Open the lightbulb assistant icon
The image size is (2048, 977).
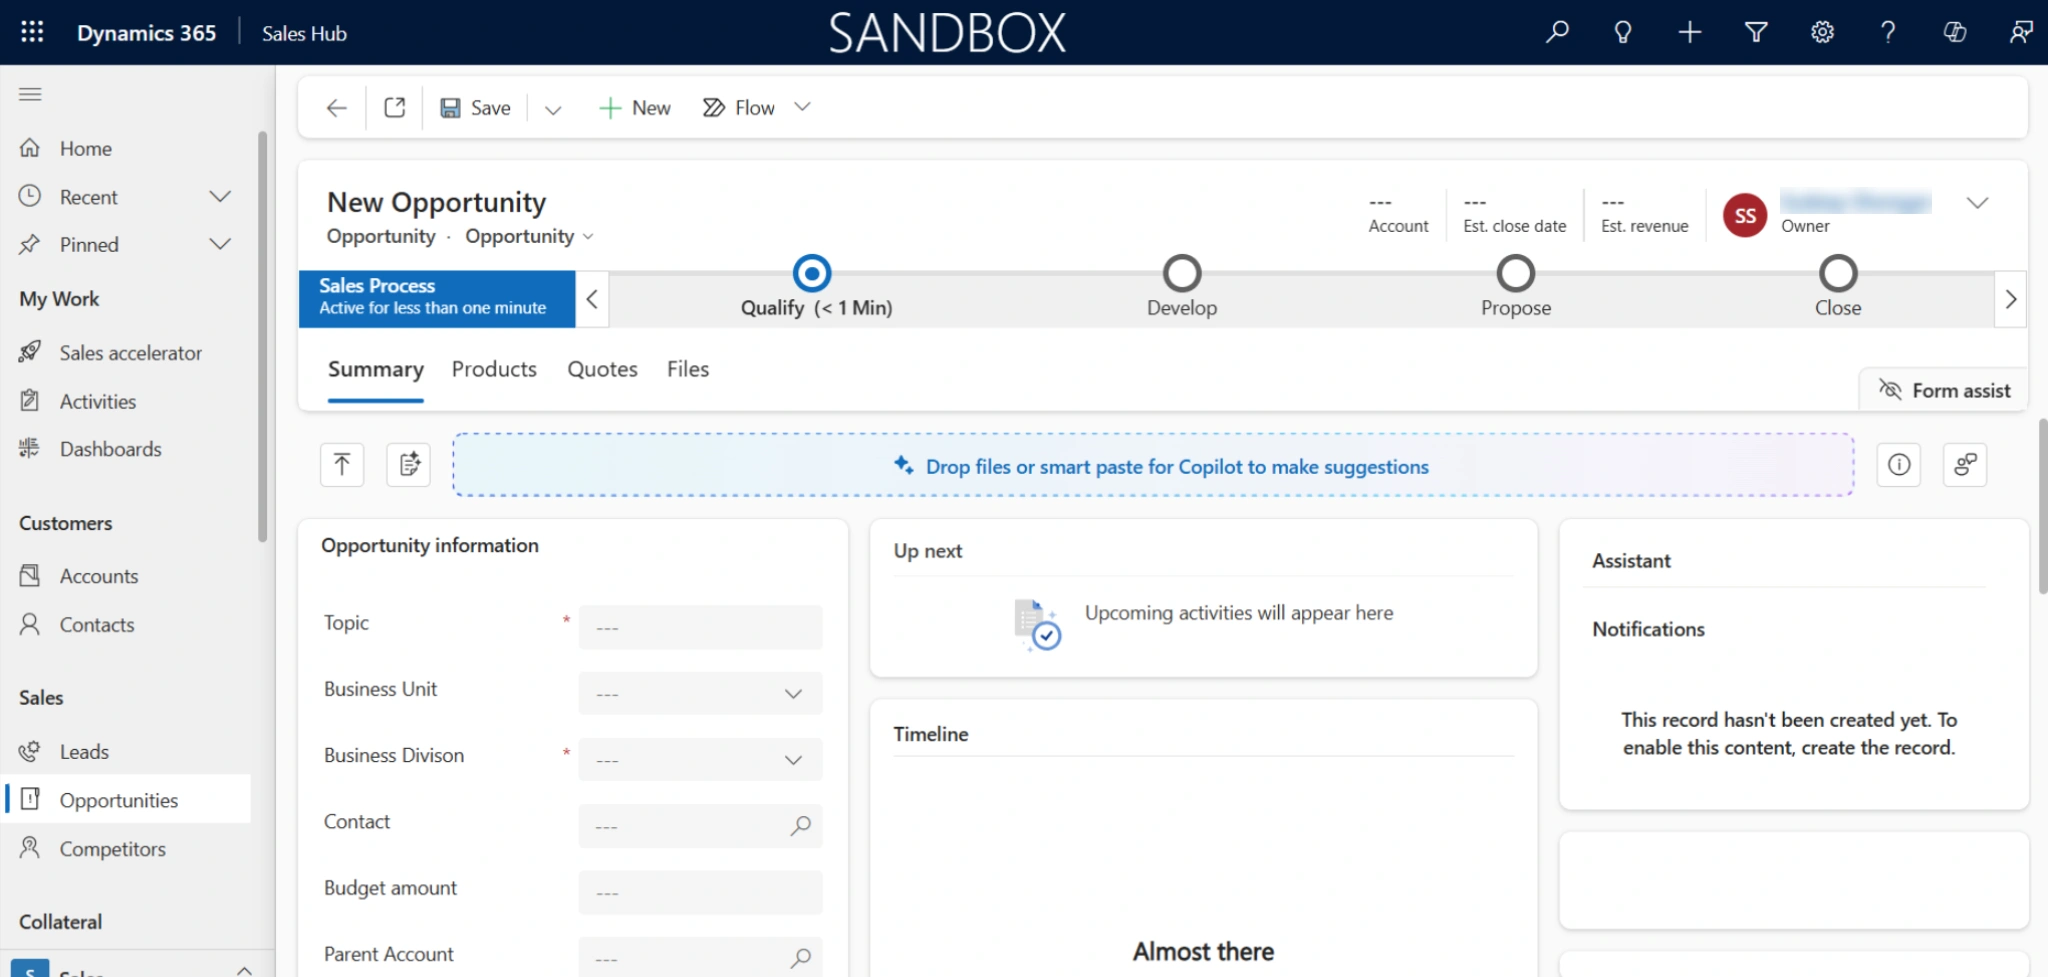(x=1622, y=32)
